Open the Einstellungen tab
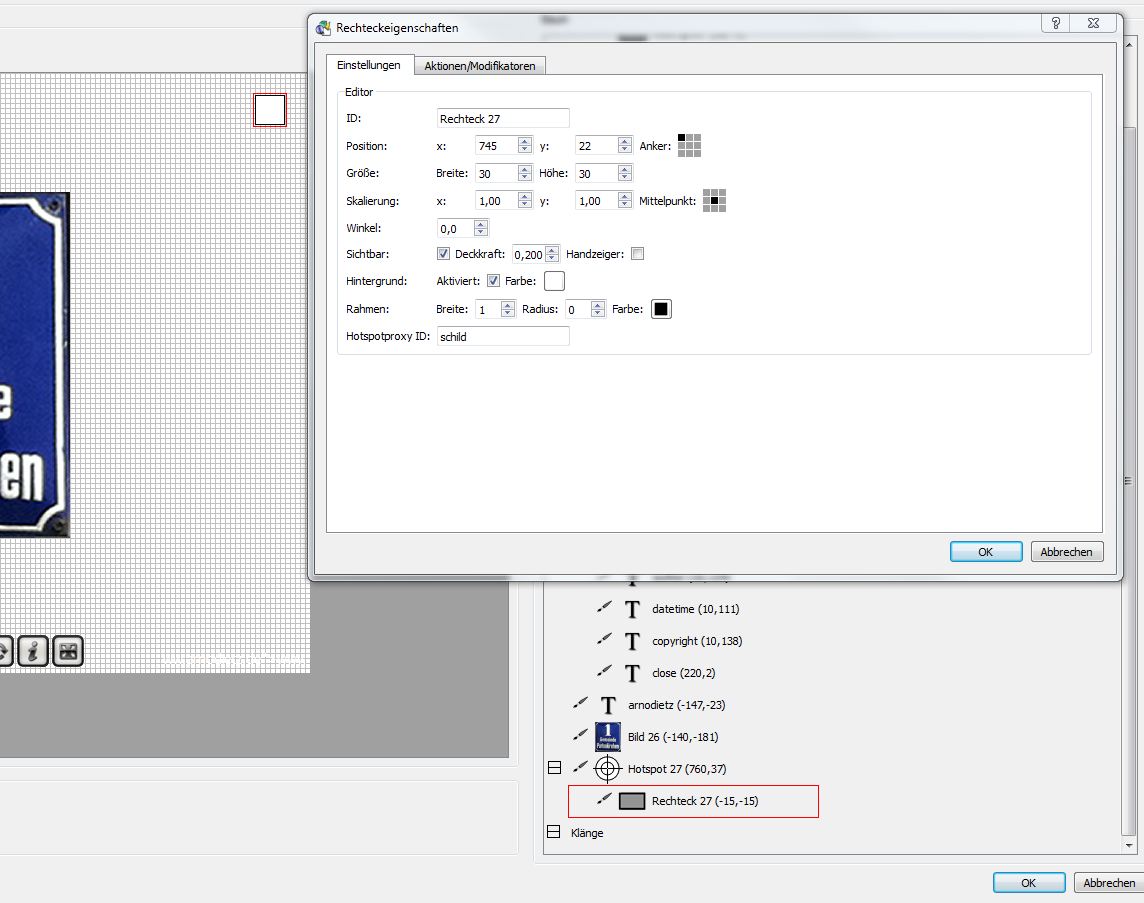This screenshot has width=1144, height=903. click(368, 65)
